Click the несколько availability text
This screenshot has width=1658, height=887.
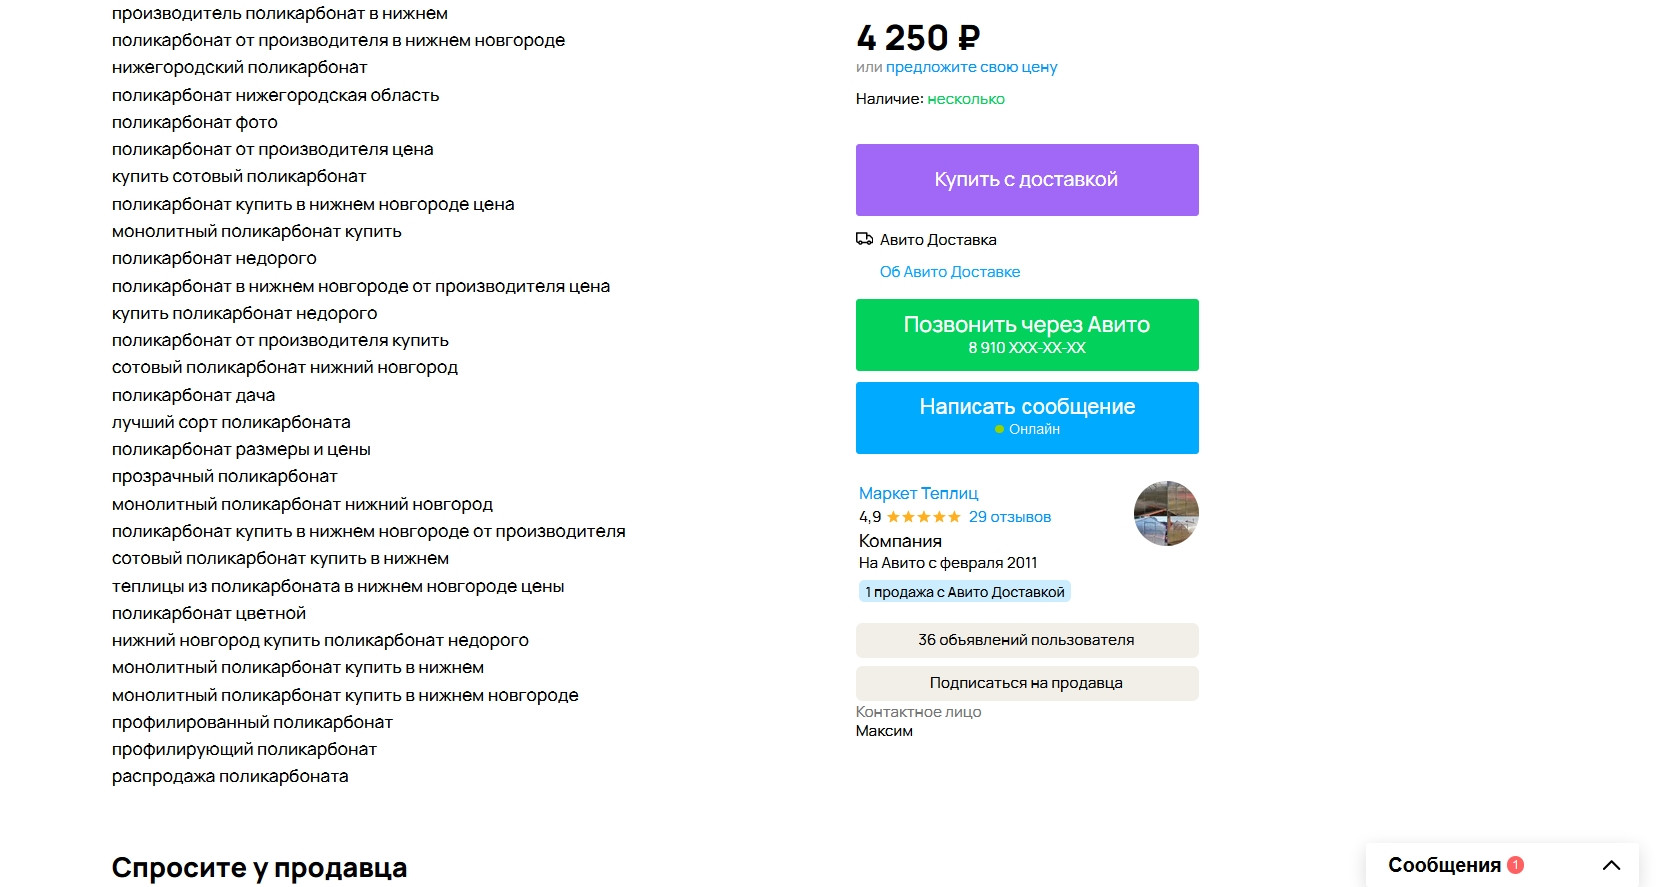click(966, 99)
